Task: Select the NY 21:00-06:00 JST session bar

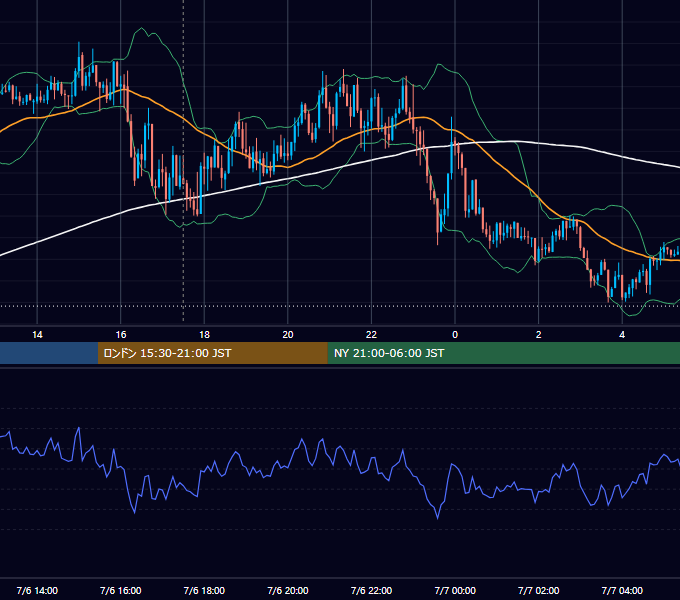Action: pyautogui.click(x=503, y=353)
